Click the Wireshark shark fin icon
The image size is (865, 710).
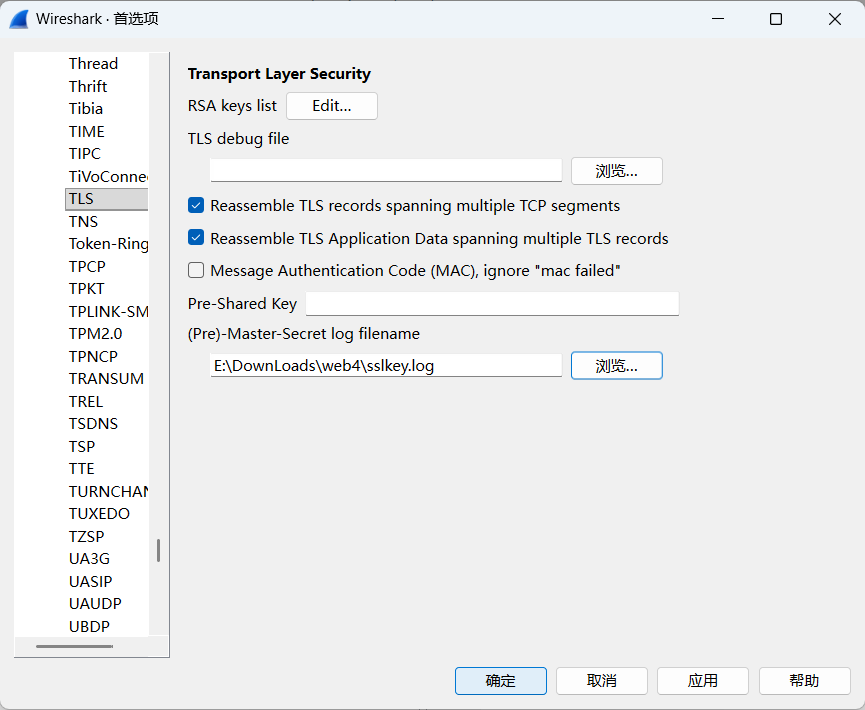click(x=19, y=19)
